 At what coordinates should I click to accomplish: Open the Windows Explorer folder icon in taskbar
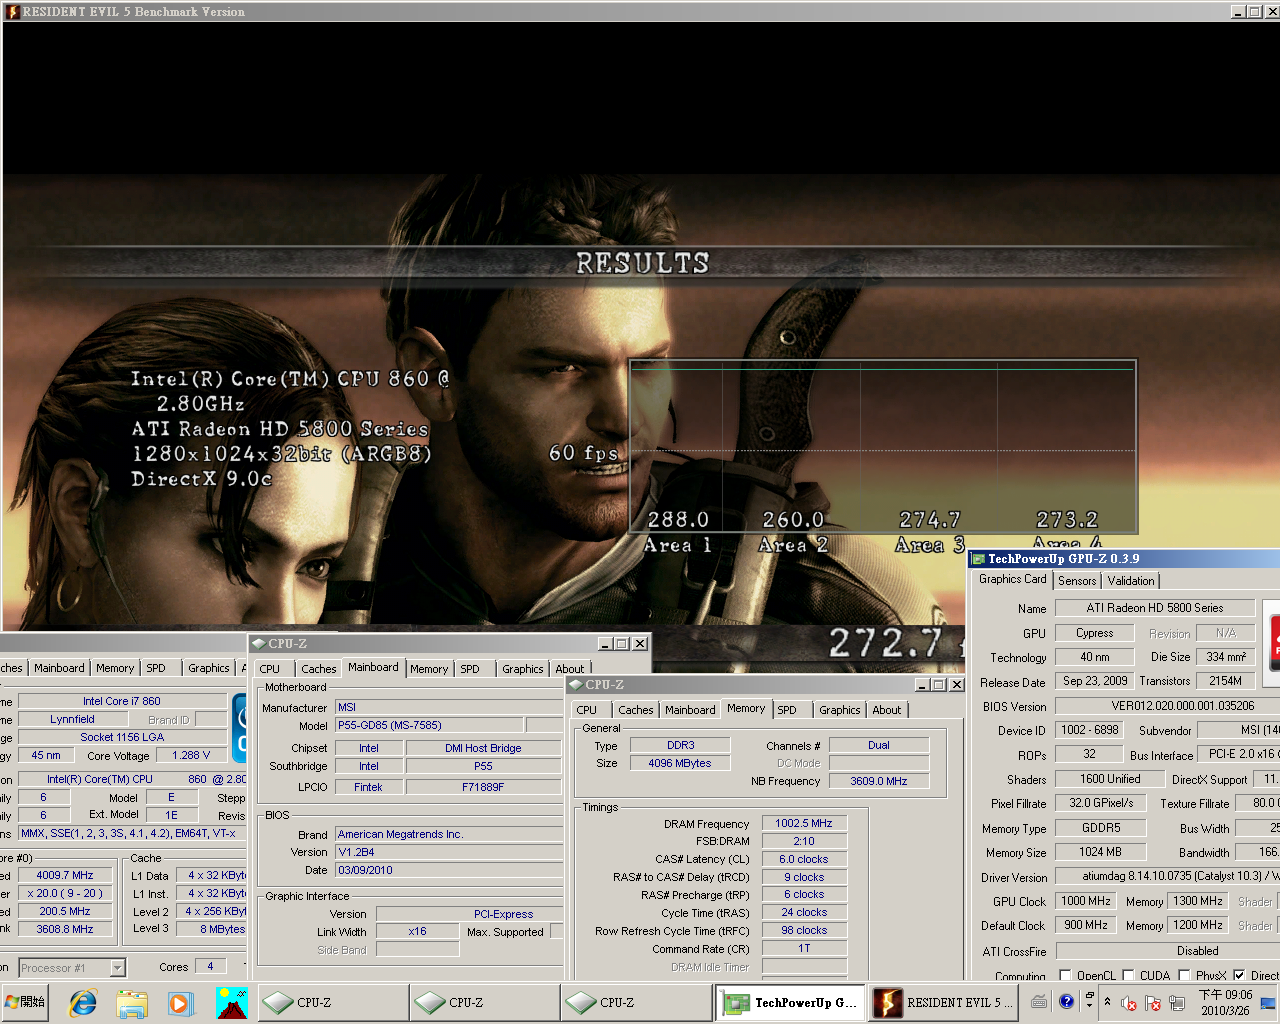tap(132, 1002)
